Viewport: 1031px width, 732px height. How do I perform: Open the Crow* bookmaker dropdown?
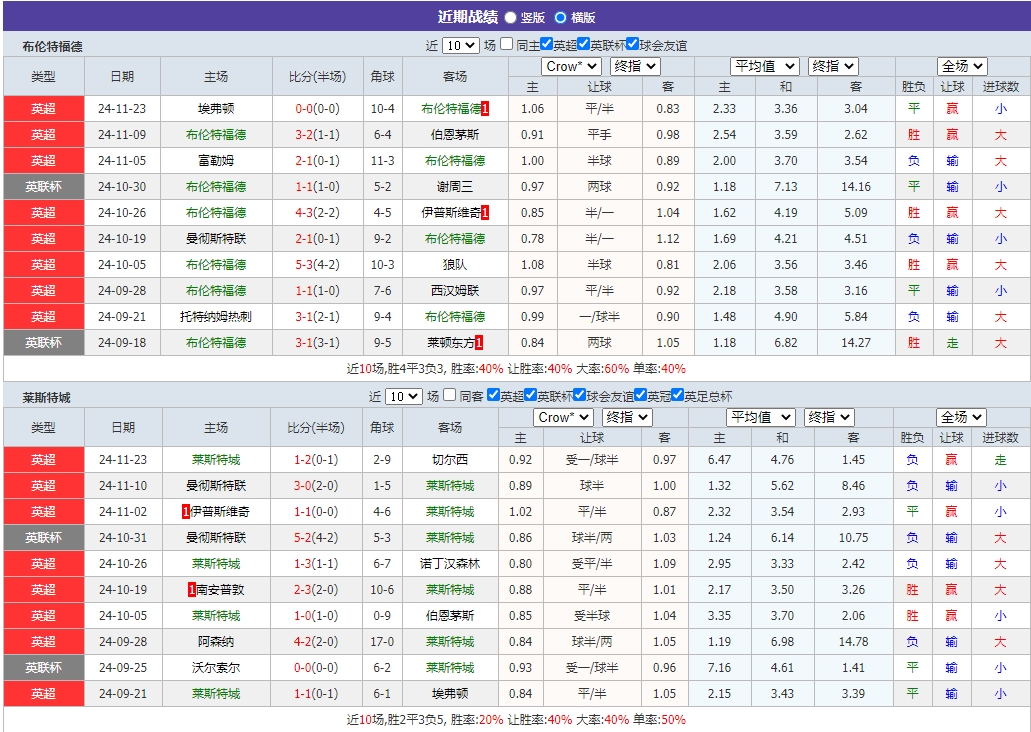click(569, 66)
